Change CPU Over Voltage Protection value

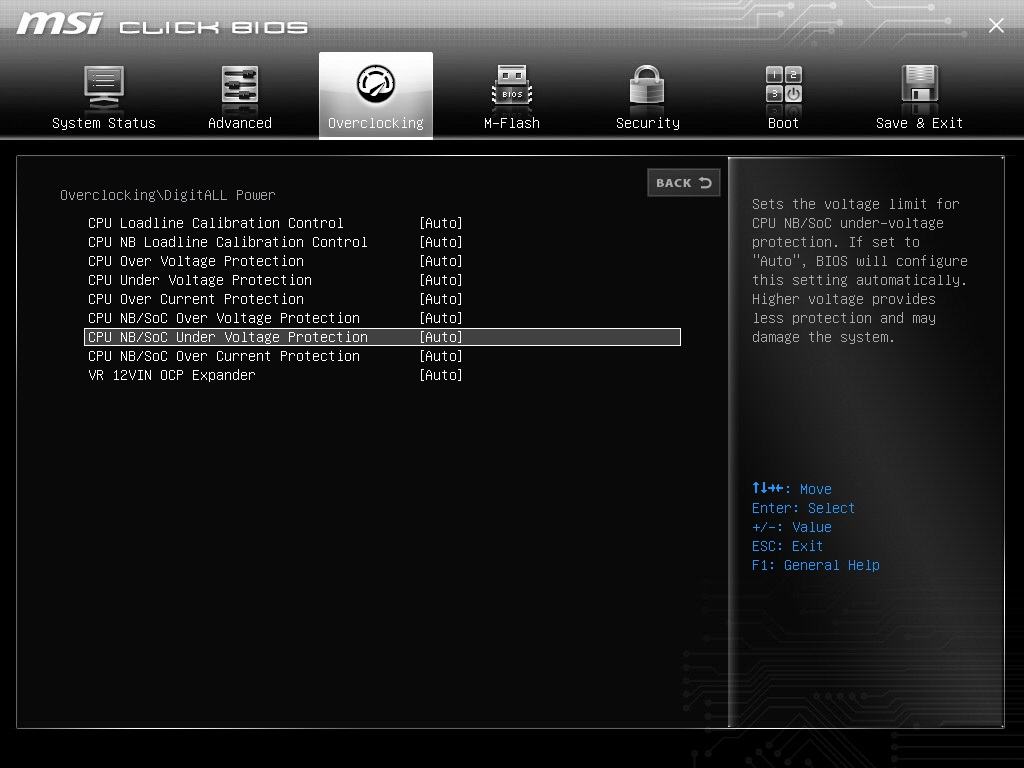pos(441,261)
